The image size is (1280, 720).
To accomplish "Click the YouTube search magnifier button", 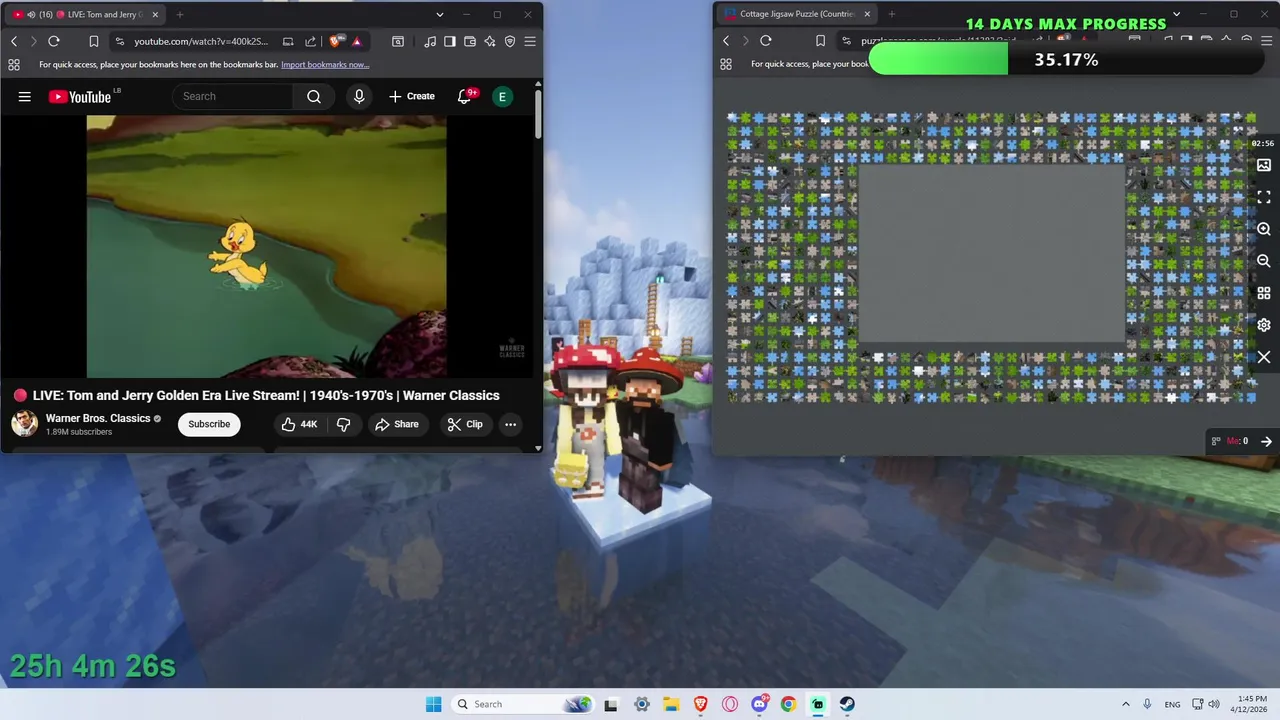I will (x=314, y=97).
